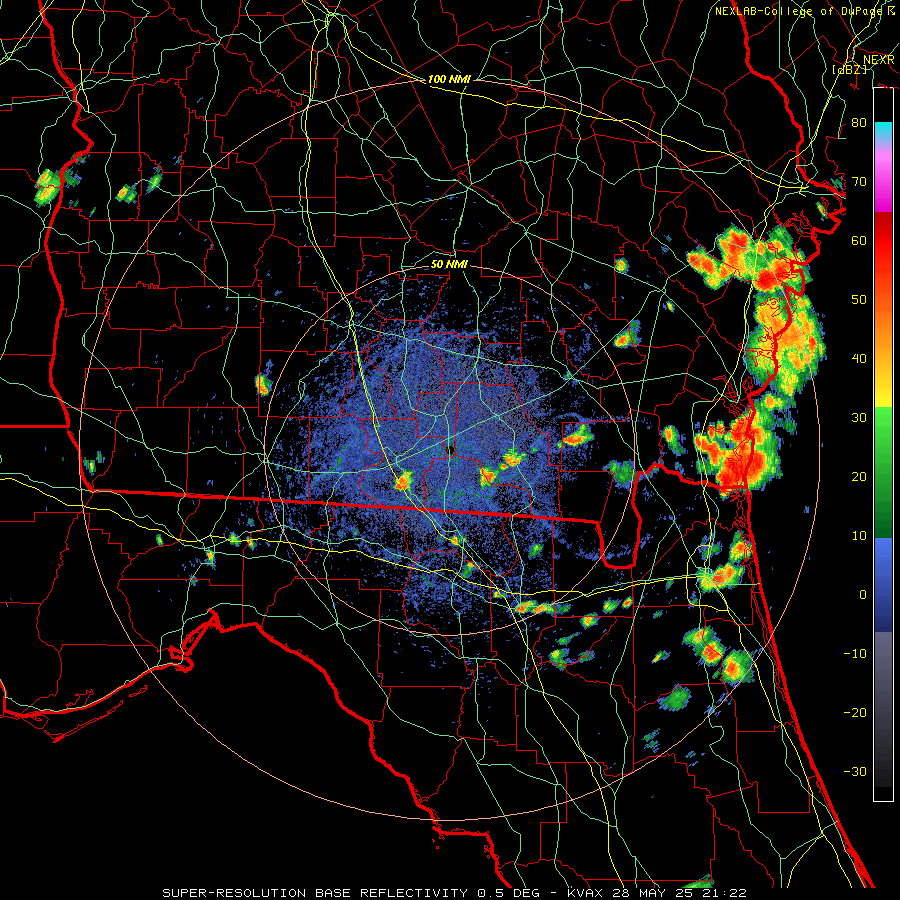
Task: Click the KVAX radar site marker at center
Action: pos(451,450)
